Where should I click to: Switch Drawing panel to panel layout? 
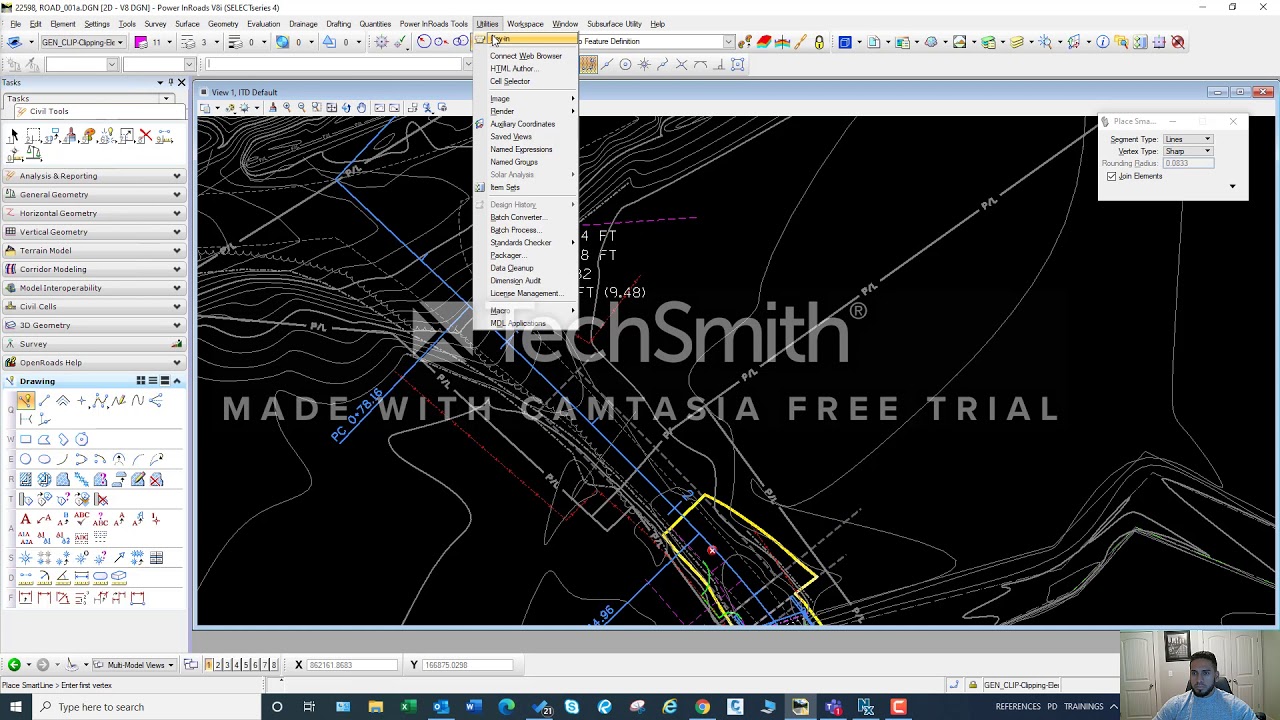tap(165, 381)
